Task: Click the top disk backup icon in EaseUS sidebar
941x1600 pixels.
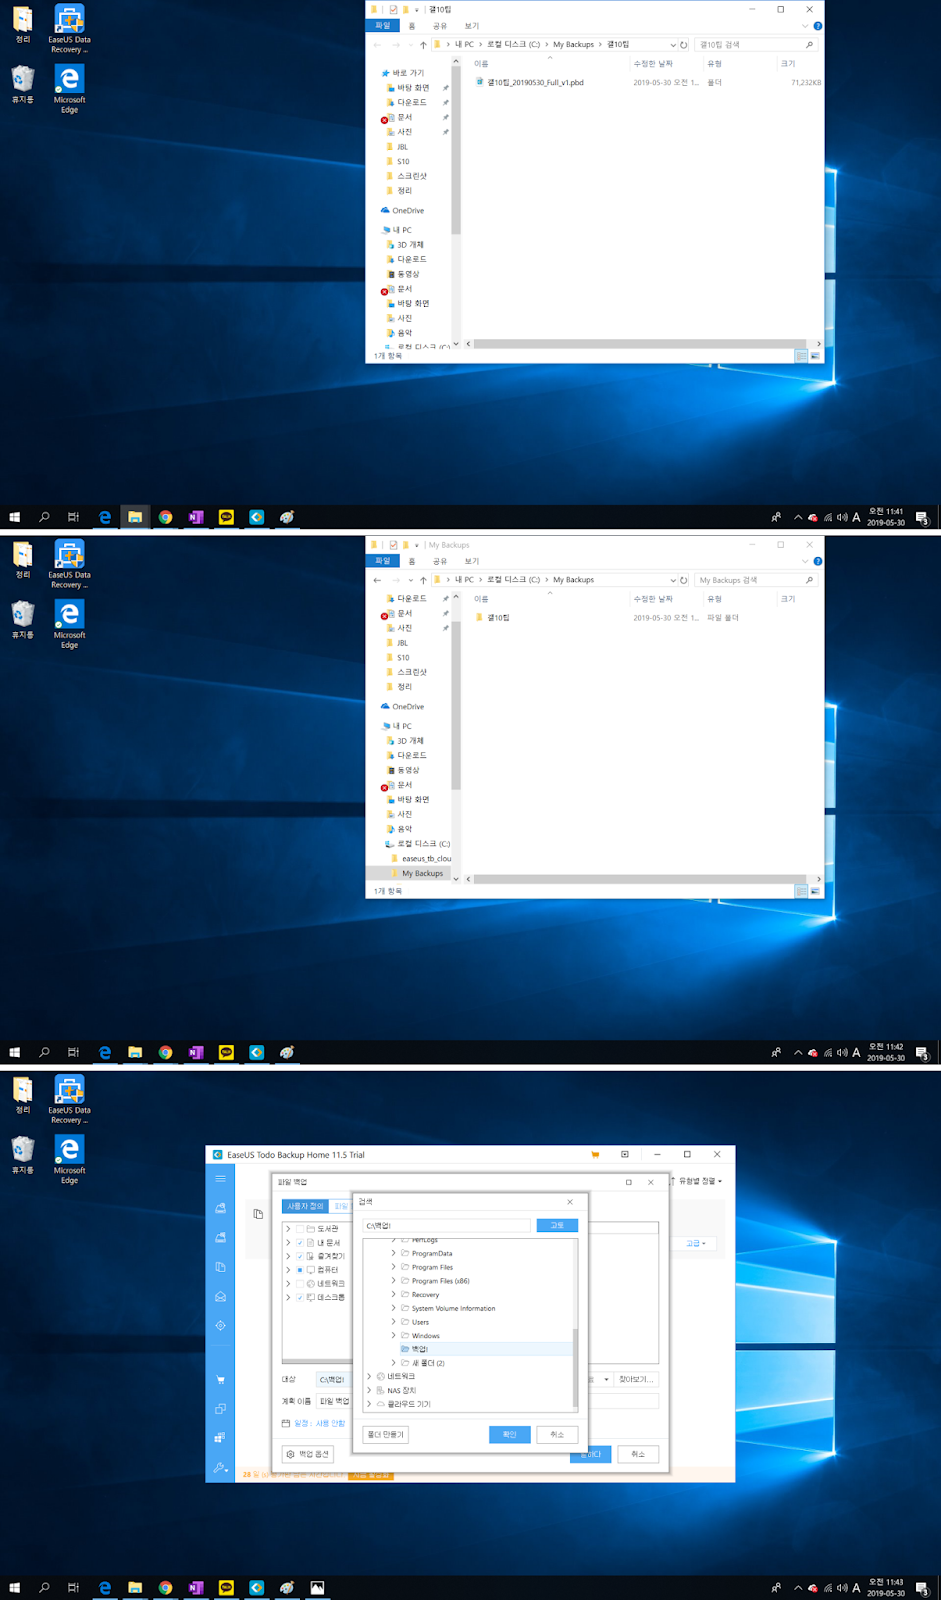Action: click(x=220, y=1208)
